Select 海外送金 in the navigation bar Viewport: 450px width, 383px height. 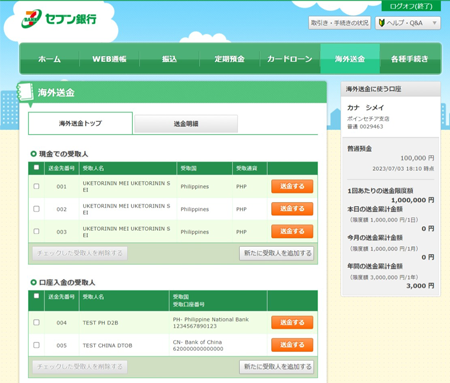coord(350,59)
